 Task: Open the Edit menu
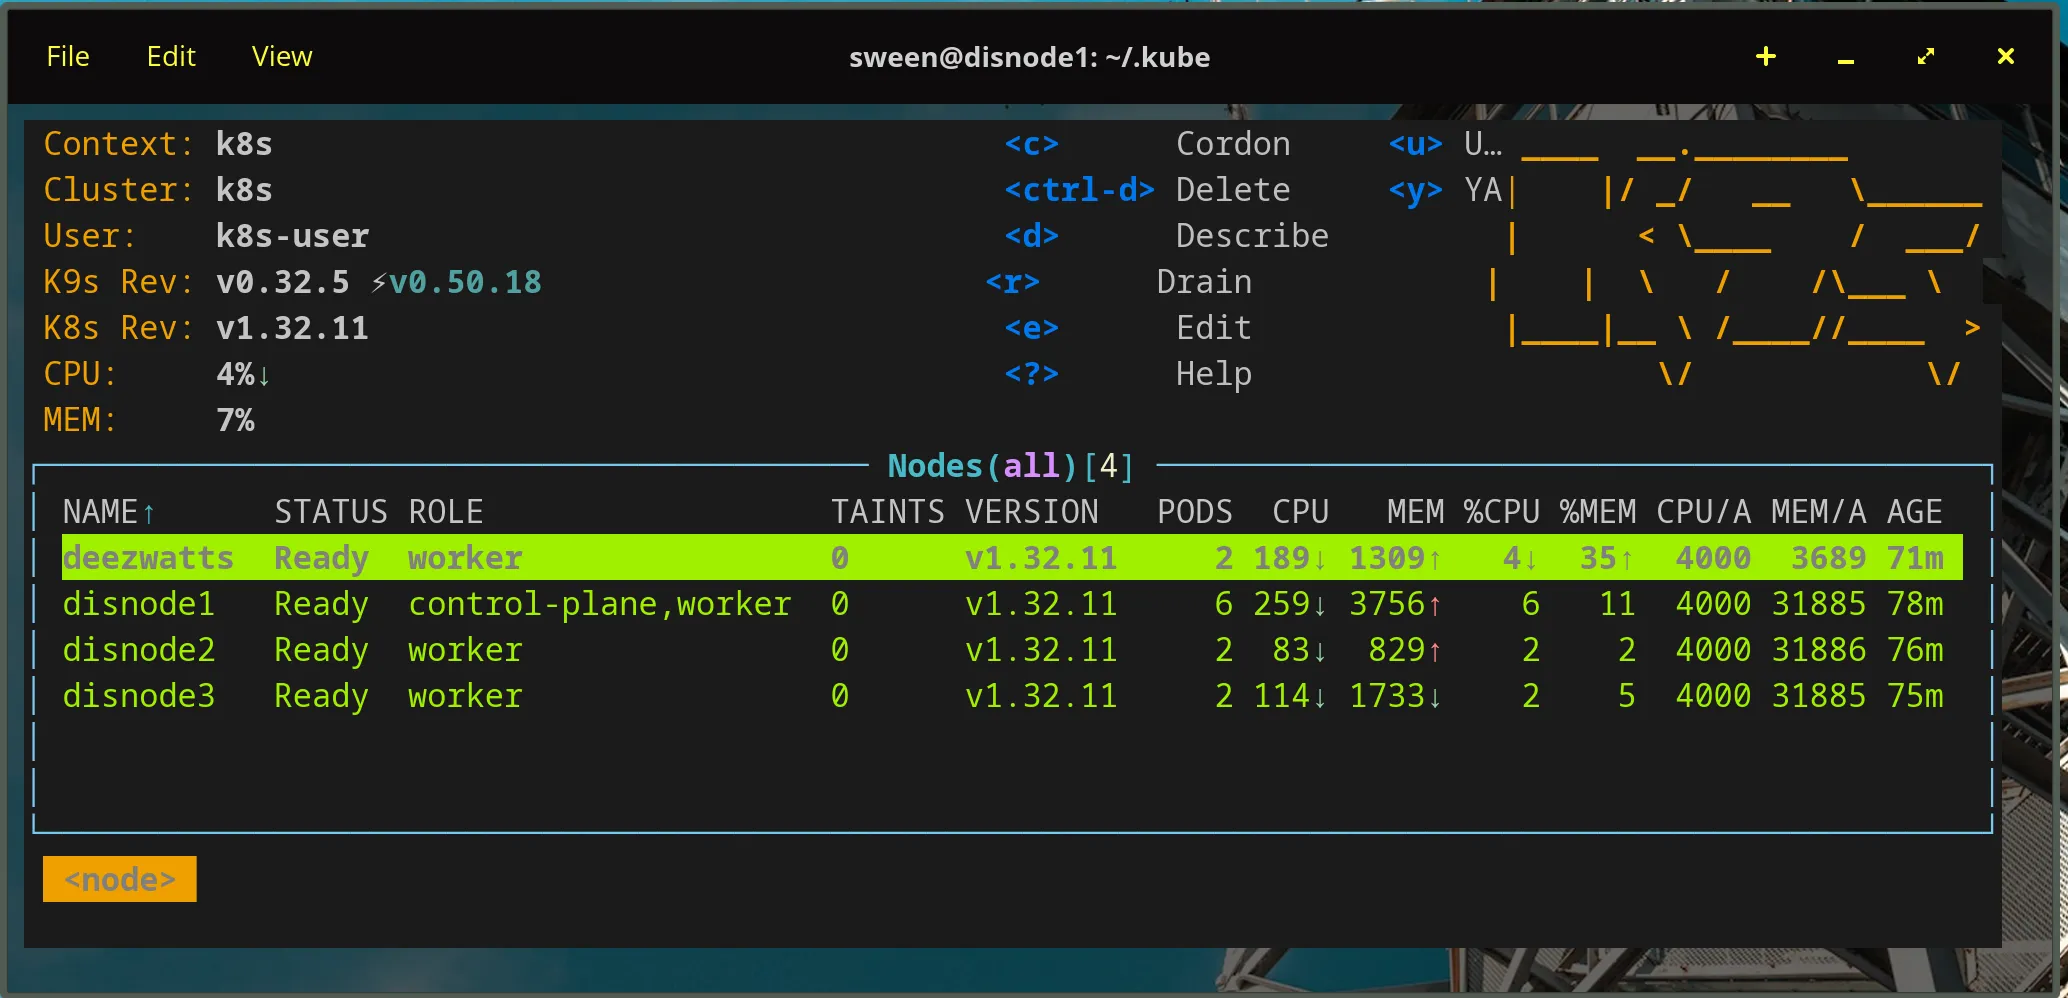171,57
